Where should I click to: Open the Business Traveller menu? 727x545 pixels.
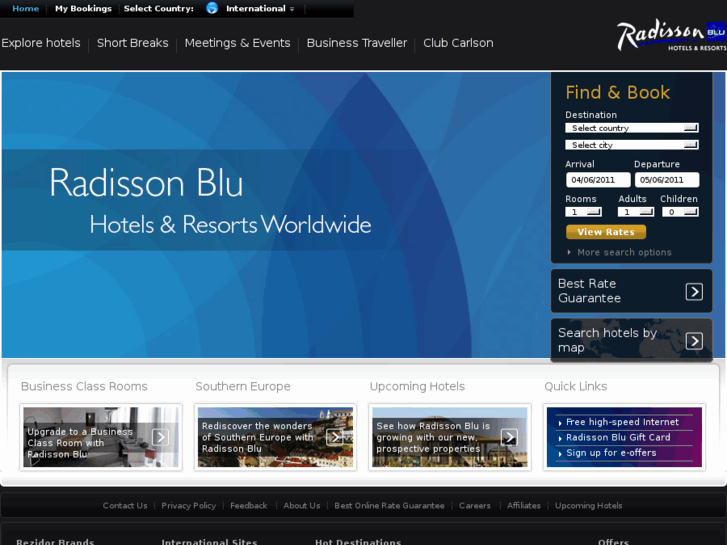(357, 43)
